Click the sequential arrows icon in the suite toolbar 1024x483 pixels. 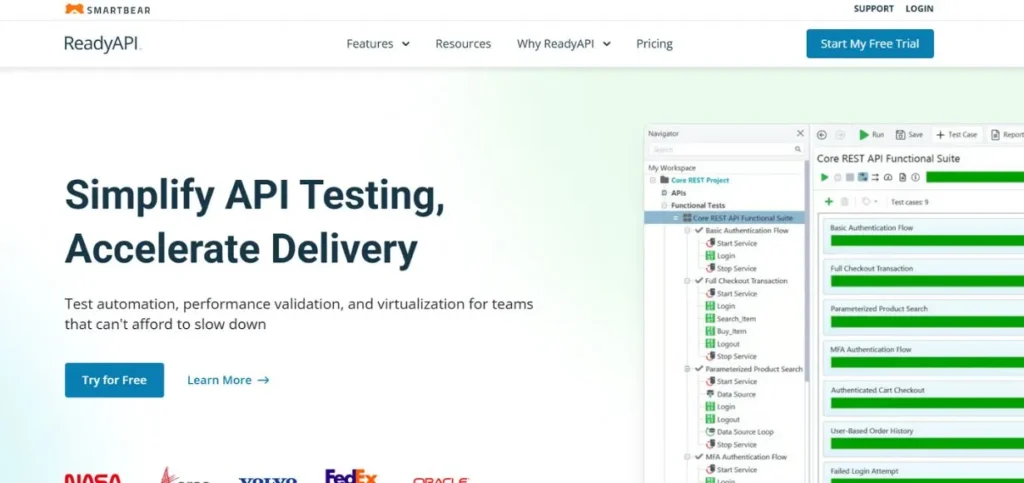coord(875,177)
